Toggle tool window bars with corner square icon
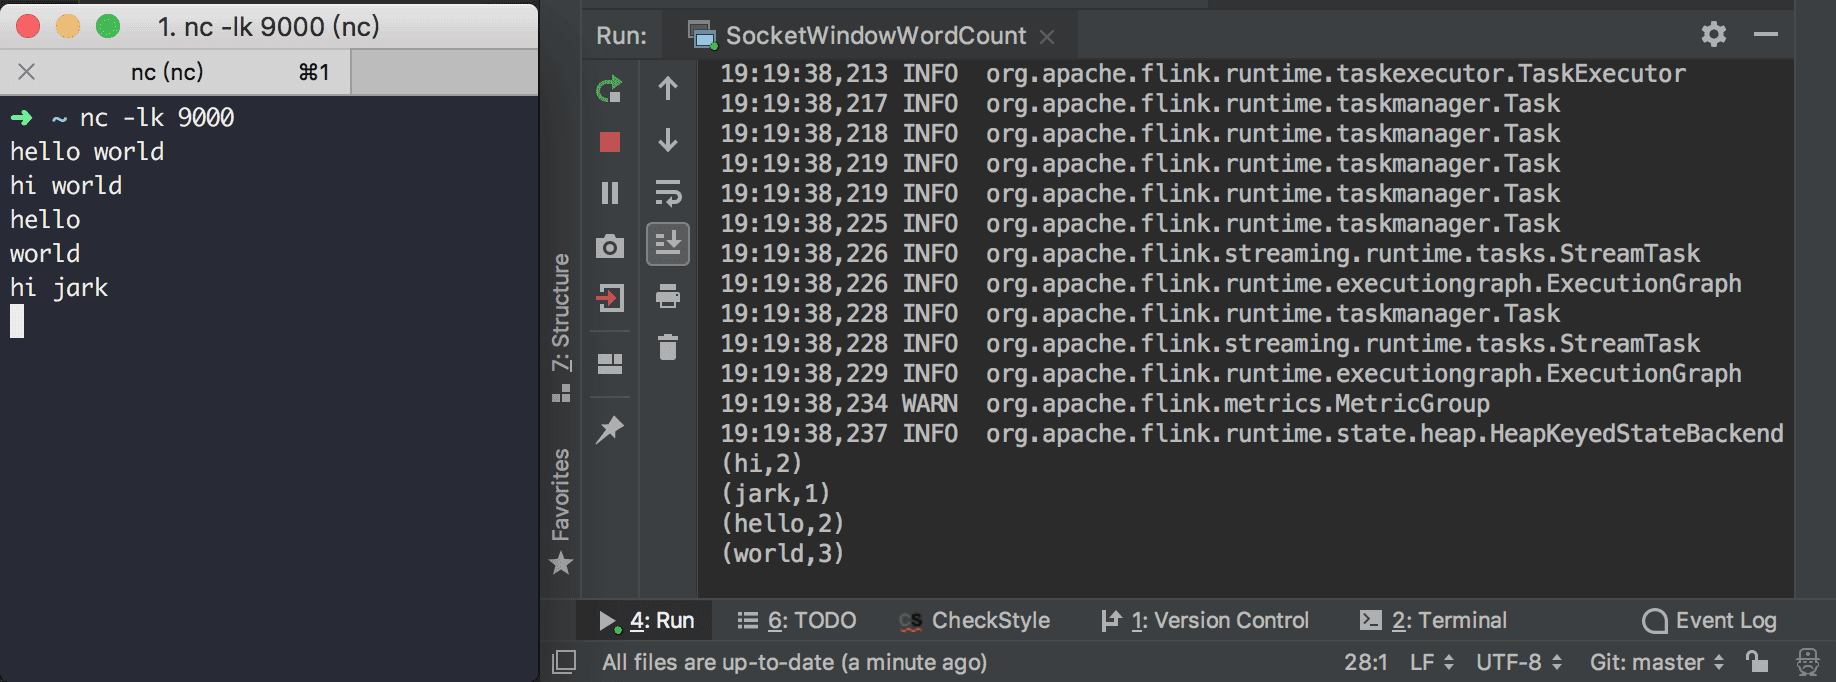Viewport: 1836px width, 682px height. [564, 662]
